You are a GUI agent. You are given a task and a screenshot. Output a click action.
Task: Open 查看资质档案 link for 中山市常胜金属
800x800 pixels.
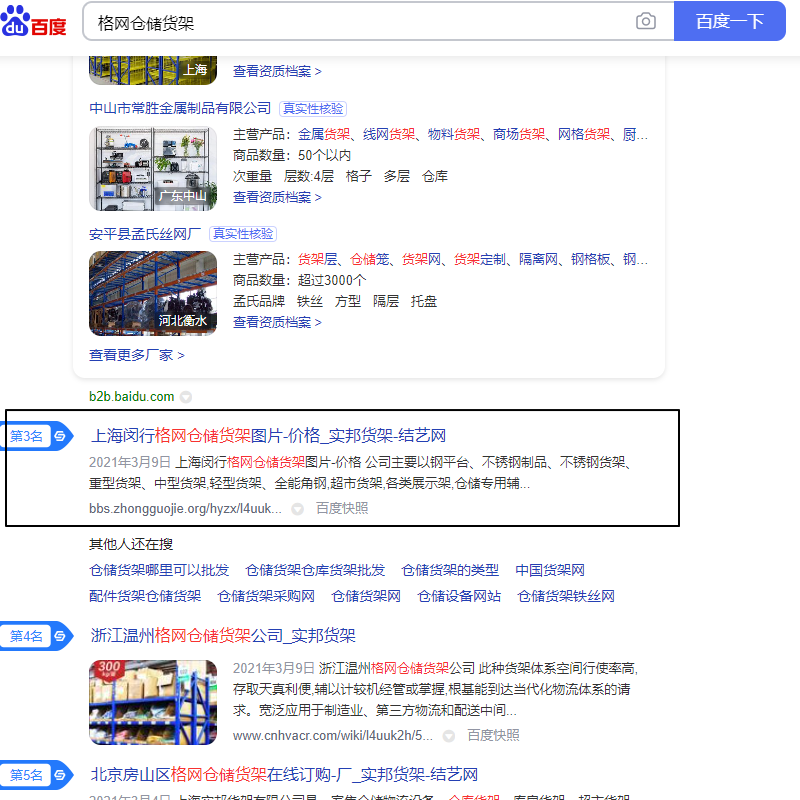point(277,197)
